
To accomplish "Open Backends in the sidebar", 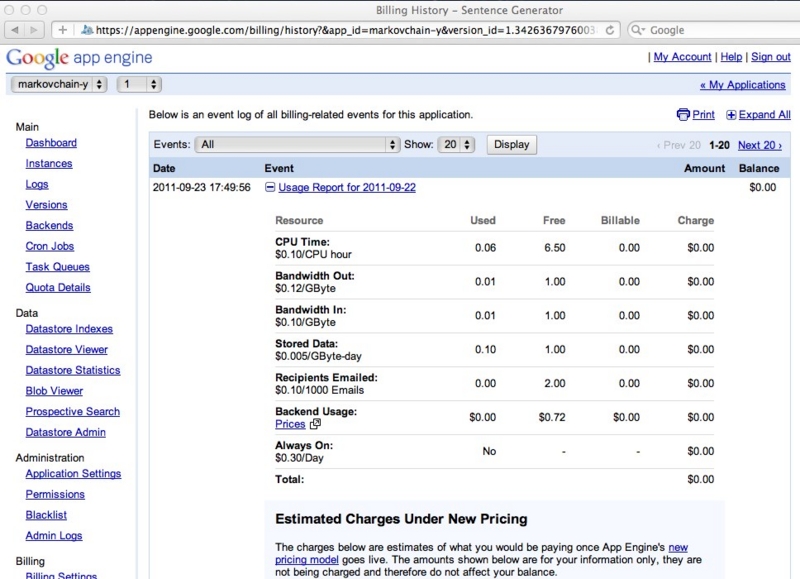I will (49, 225).
